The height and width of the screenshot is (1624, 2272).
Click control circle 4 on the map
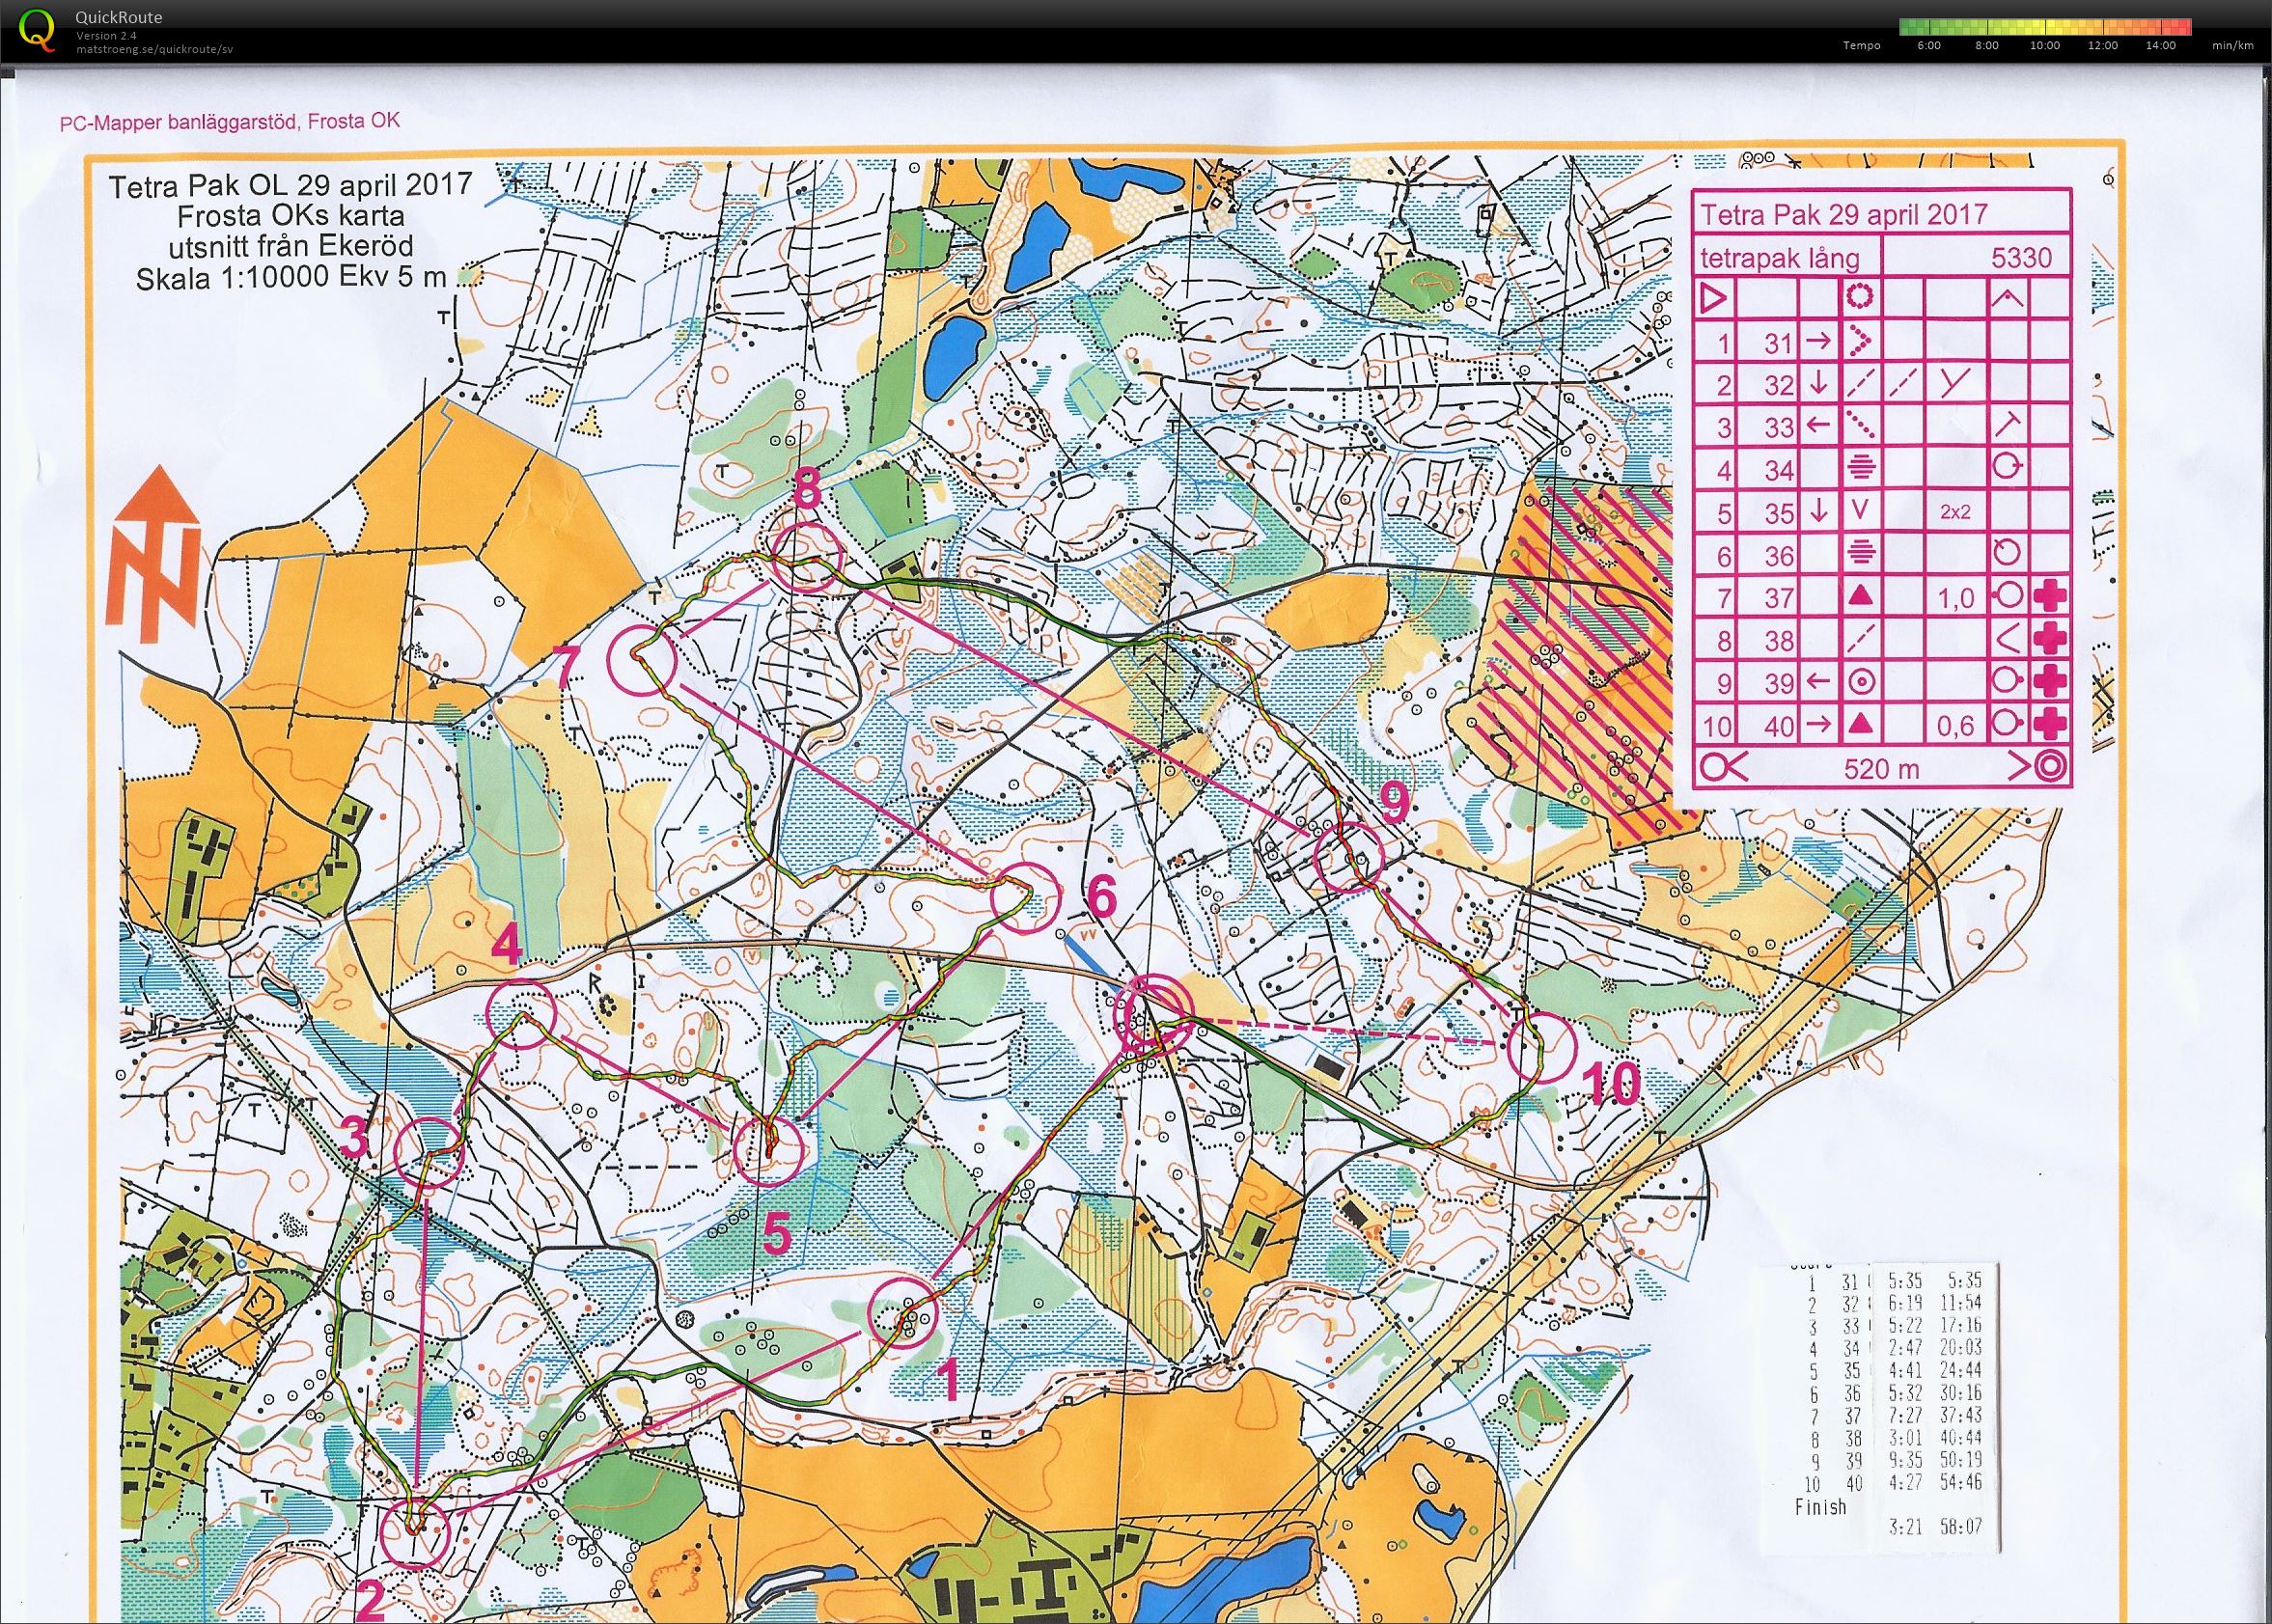[520, 1015]
